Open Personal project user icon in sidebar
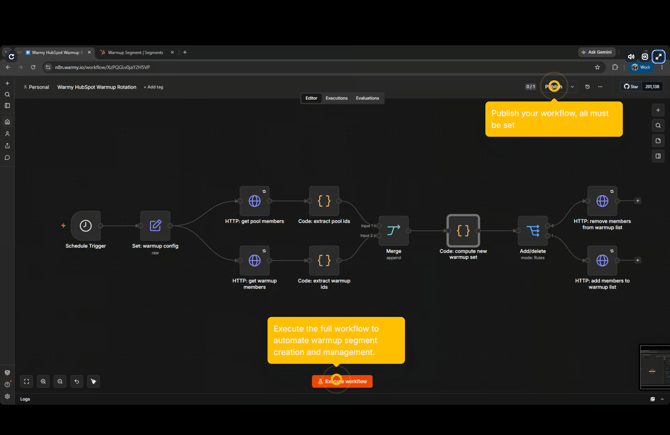Image resolution: width=670 pixels, height=435 pixels. tap(7, 134)
